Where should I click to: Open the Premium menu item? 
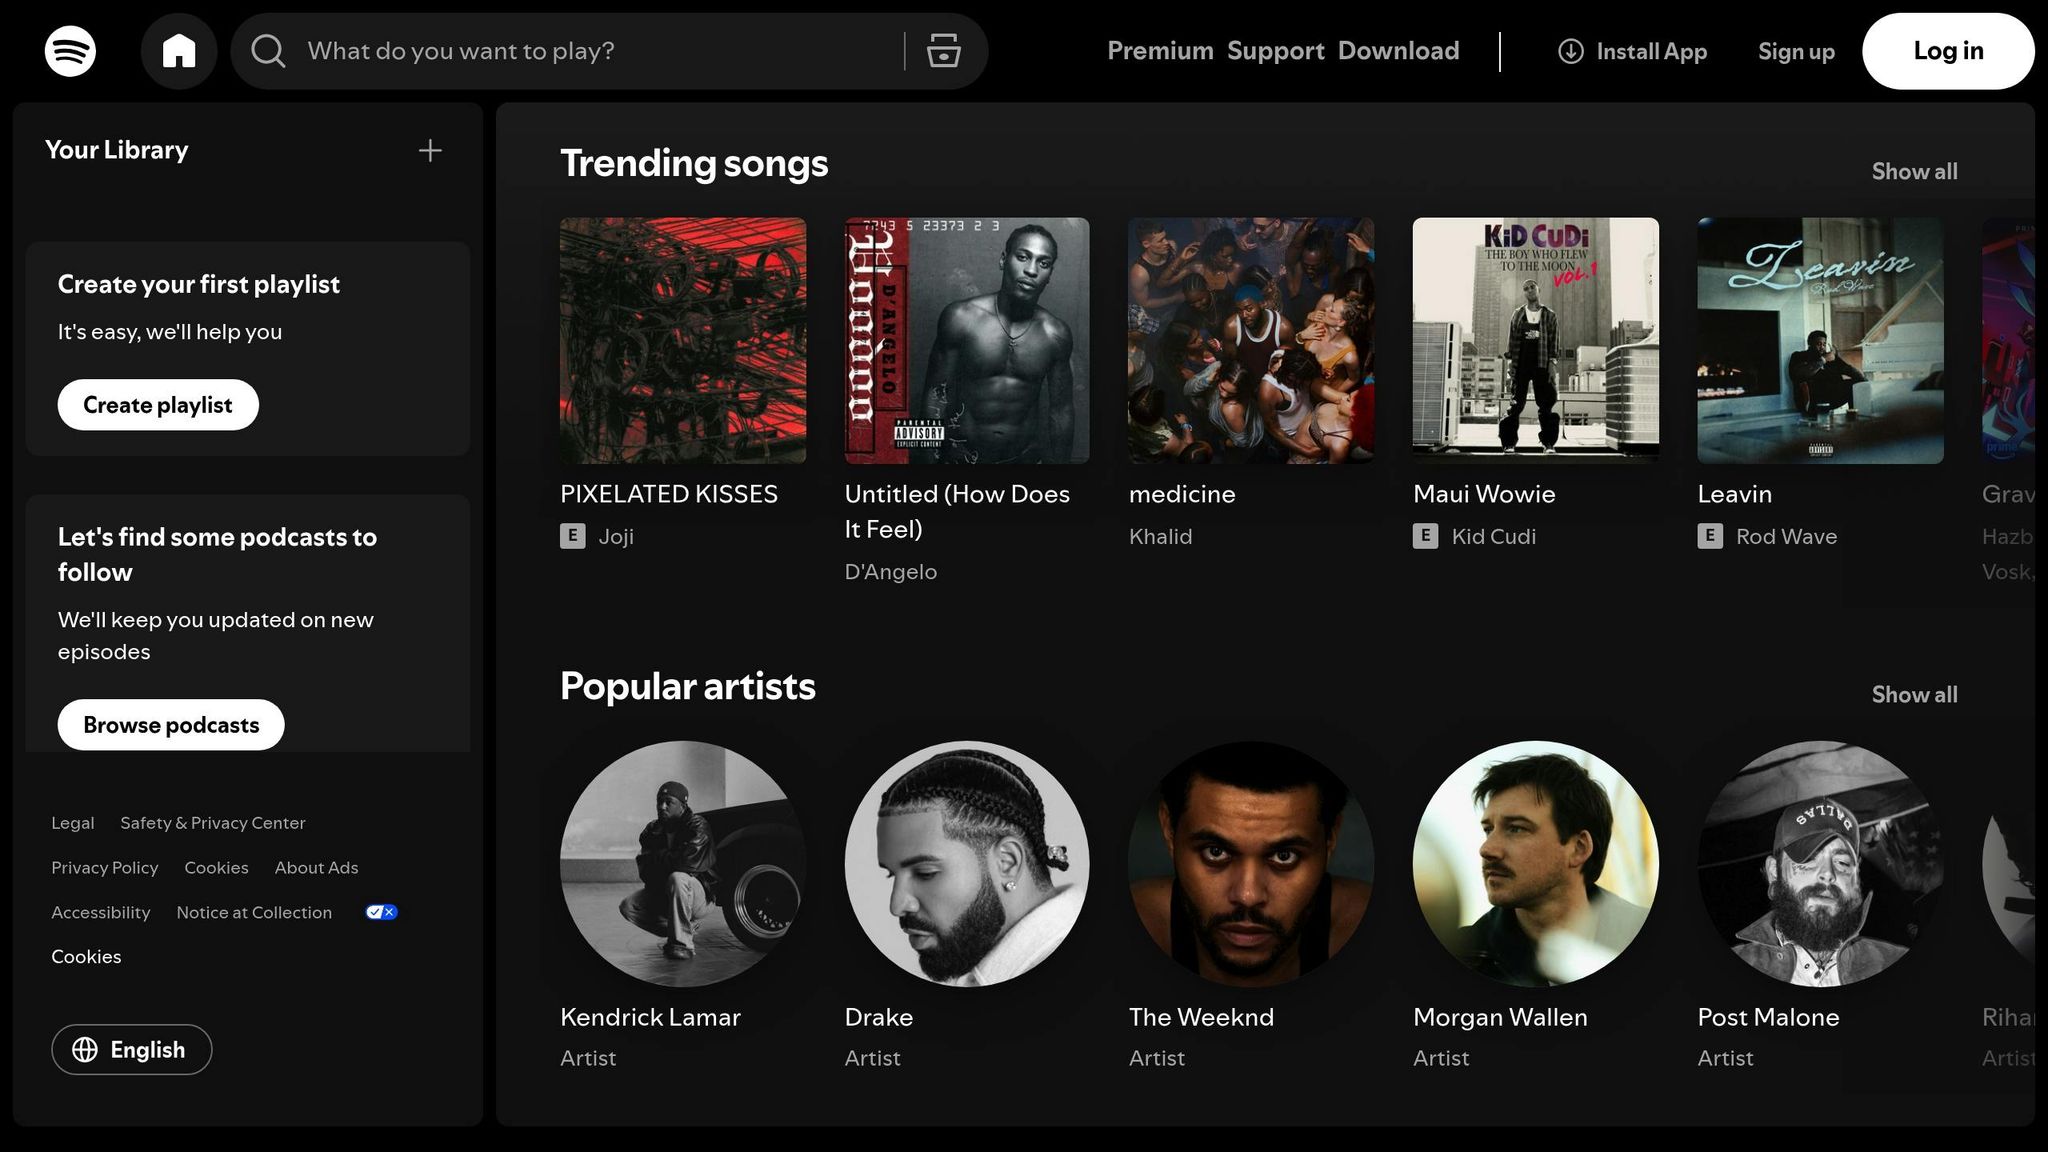pyautogui.click(x=1160, y=50)
